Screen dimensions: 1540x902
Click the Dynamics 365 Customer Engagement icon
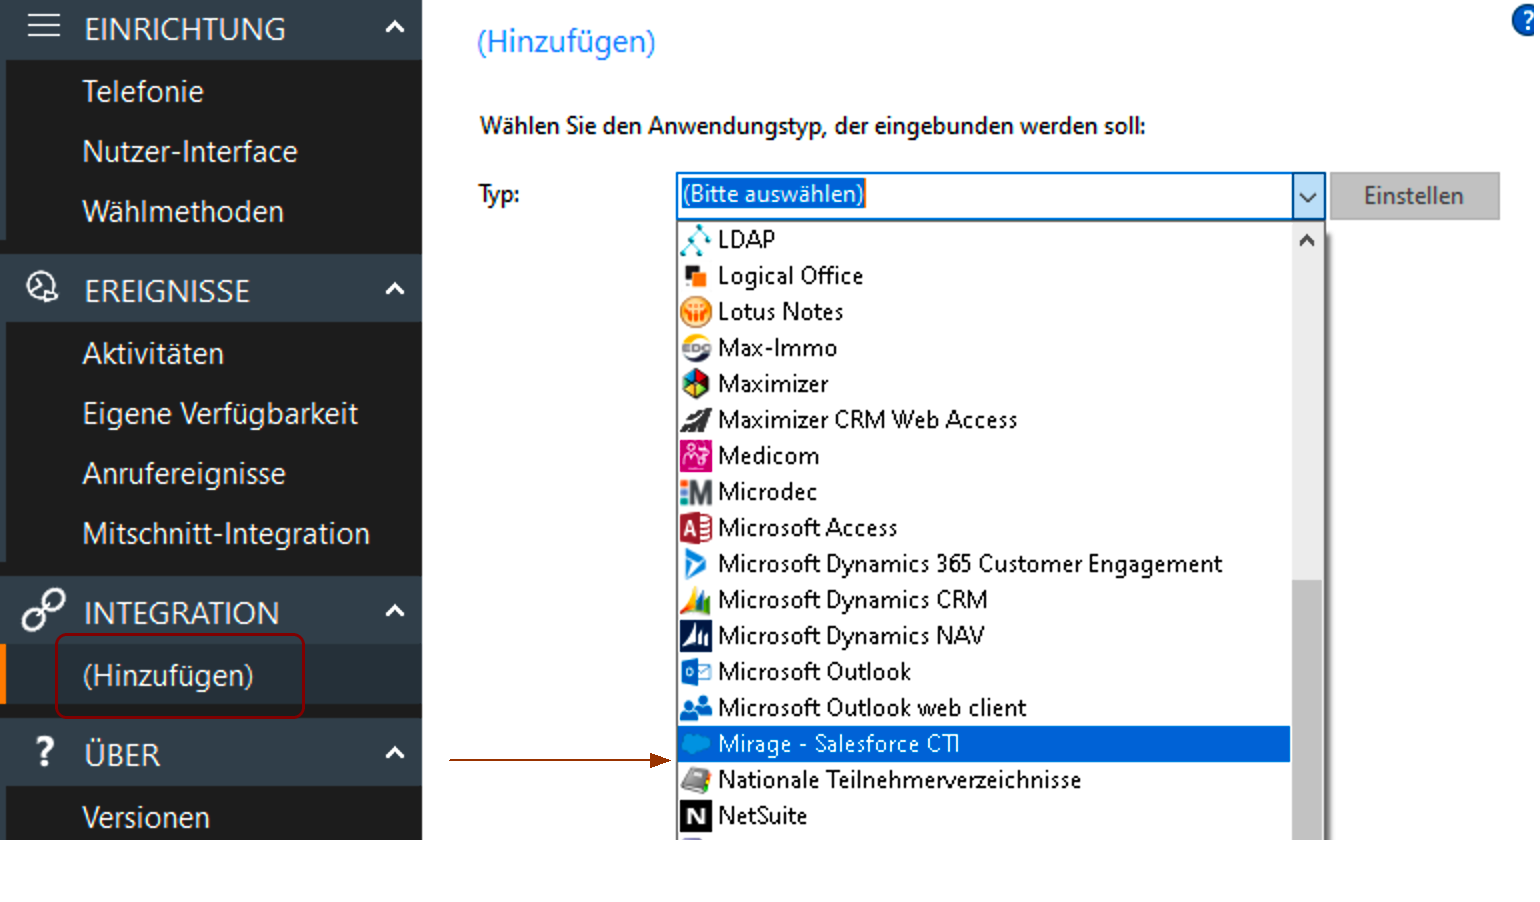coord(695,564)
